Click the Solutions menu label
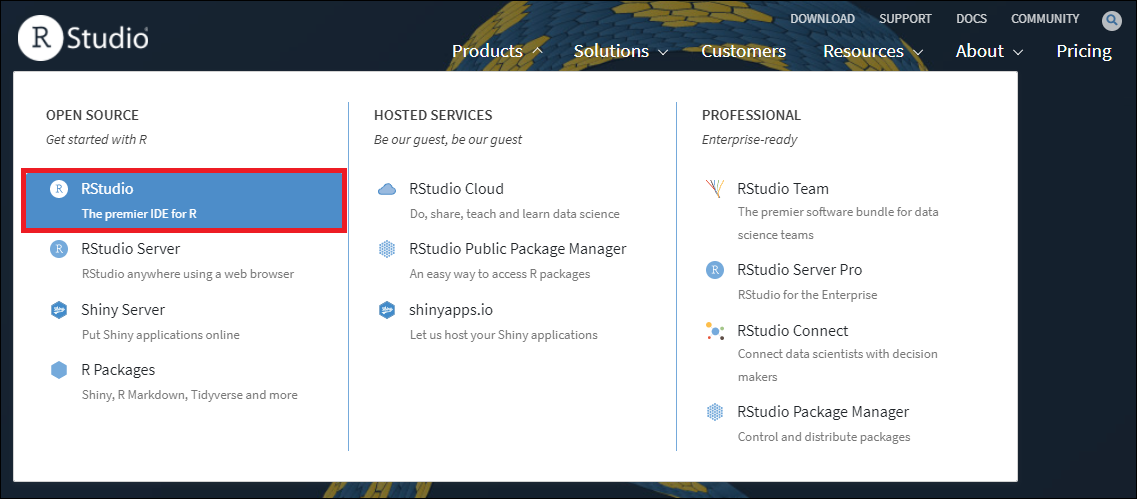Viewport: 1137px width, 499px height. click(611, 51)
